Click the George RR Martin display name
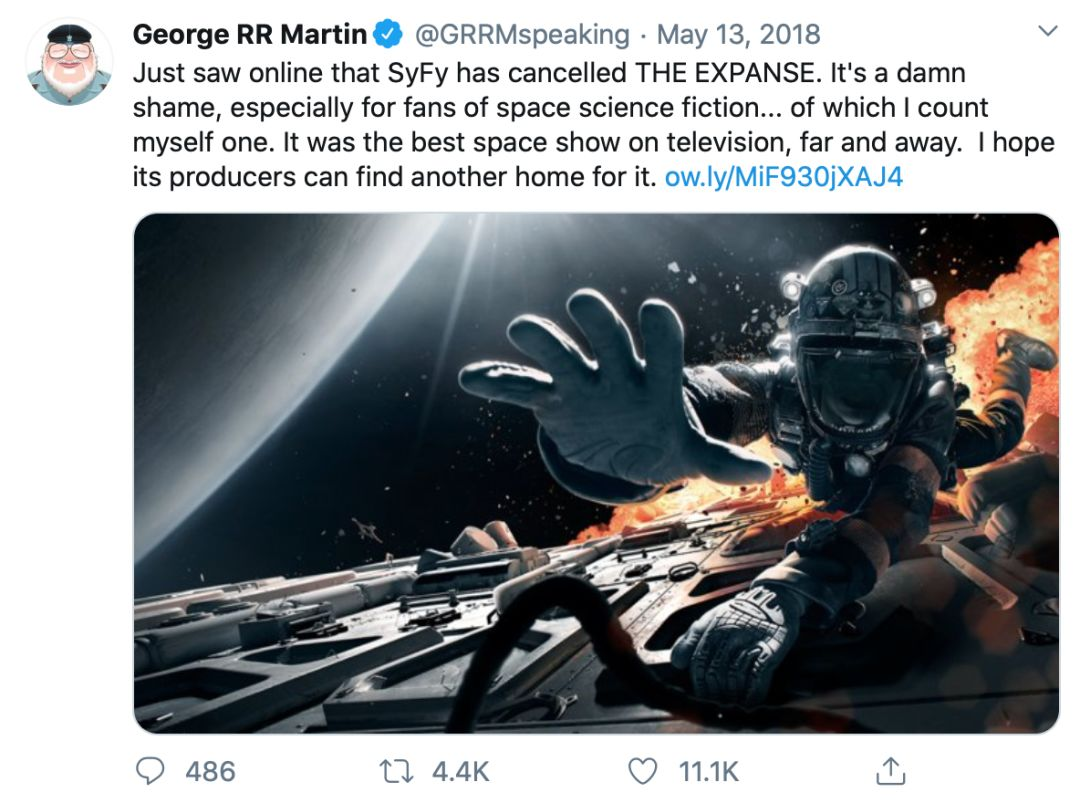This screenshot has height=803, width=1080. point(249,35)
